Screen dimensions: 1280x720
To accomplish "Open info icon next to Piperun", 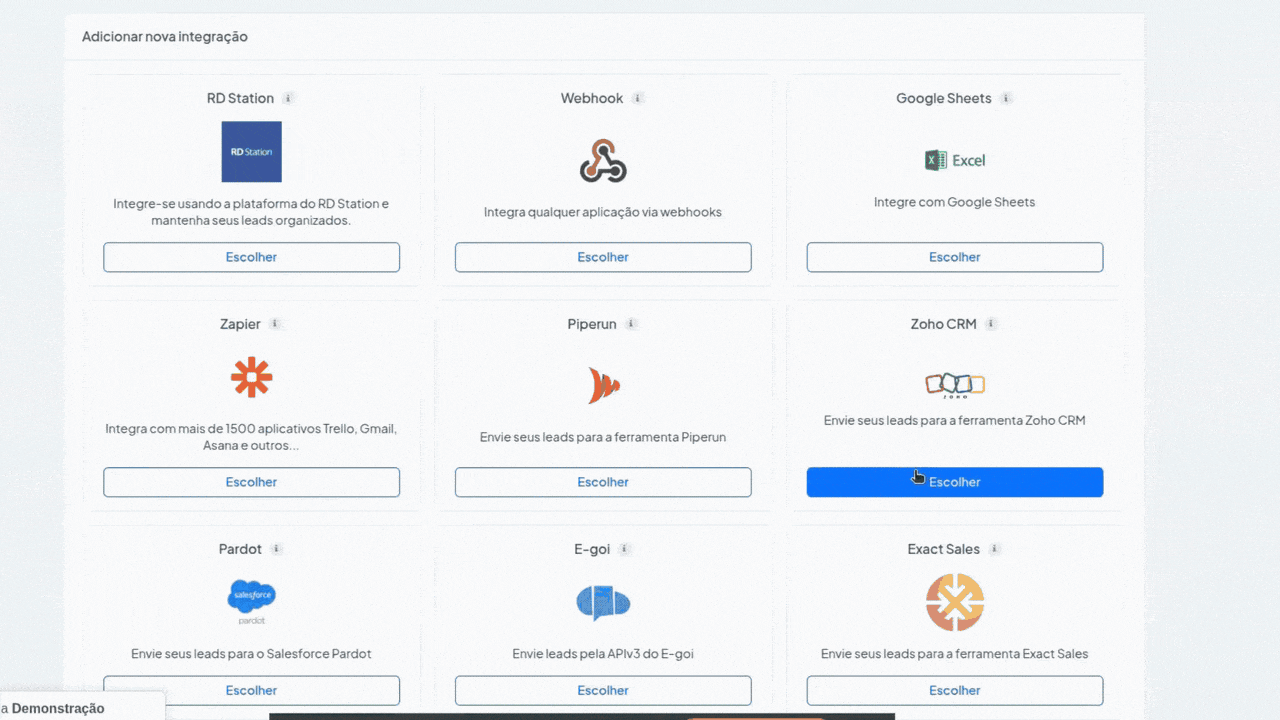I will (x=631, y=324).
